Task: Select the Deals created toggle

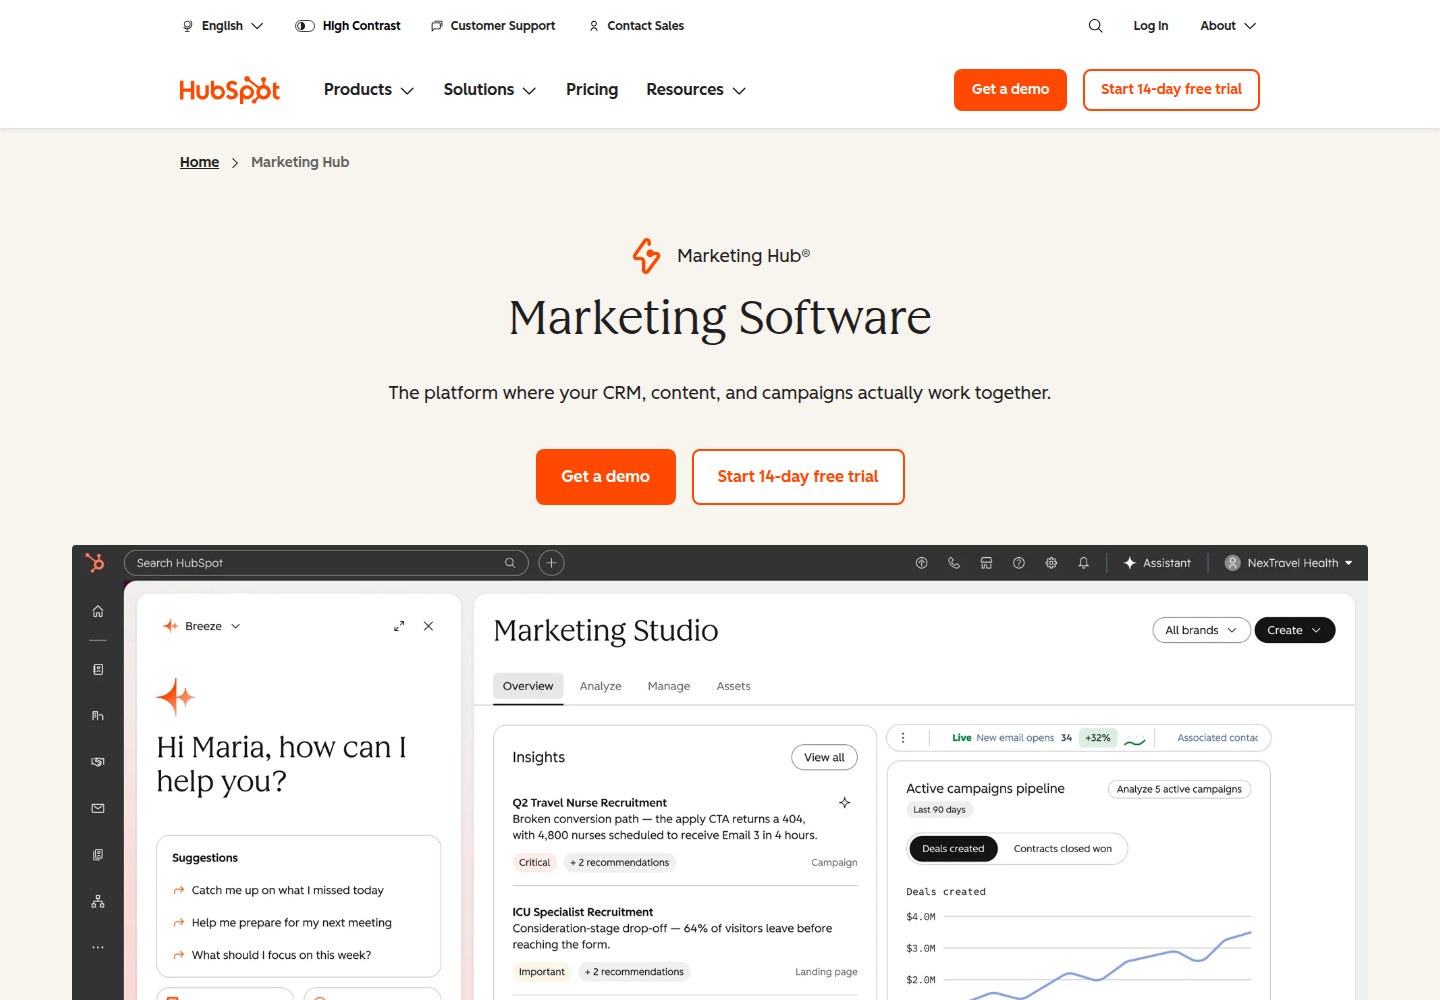Action: [953, 849]
